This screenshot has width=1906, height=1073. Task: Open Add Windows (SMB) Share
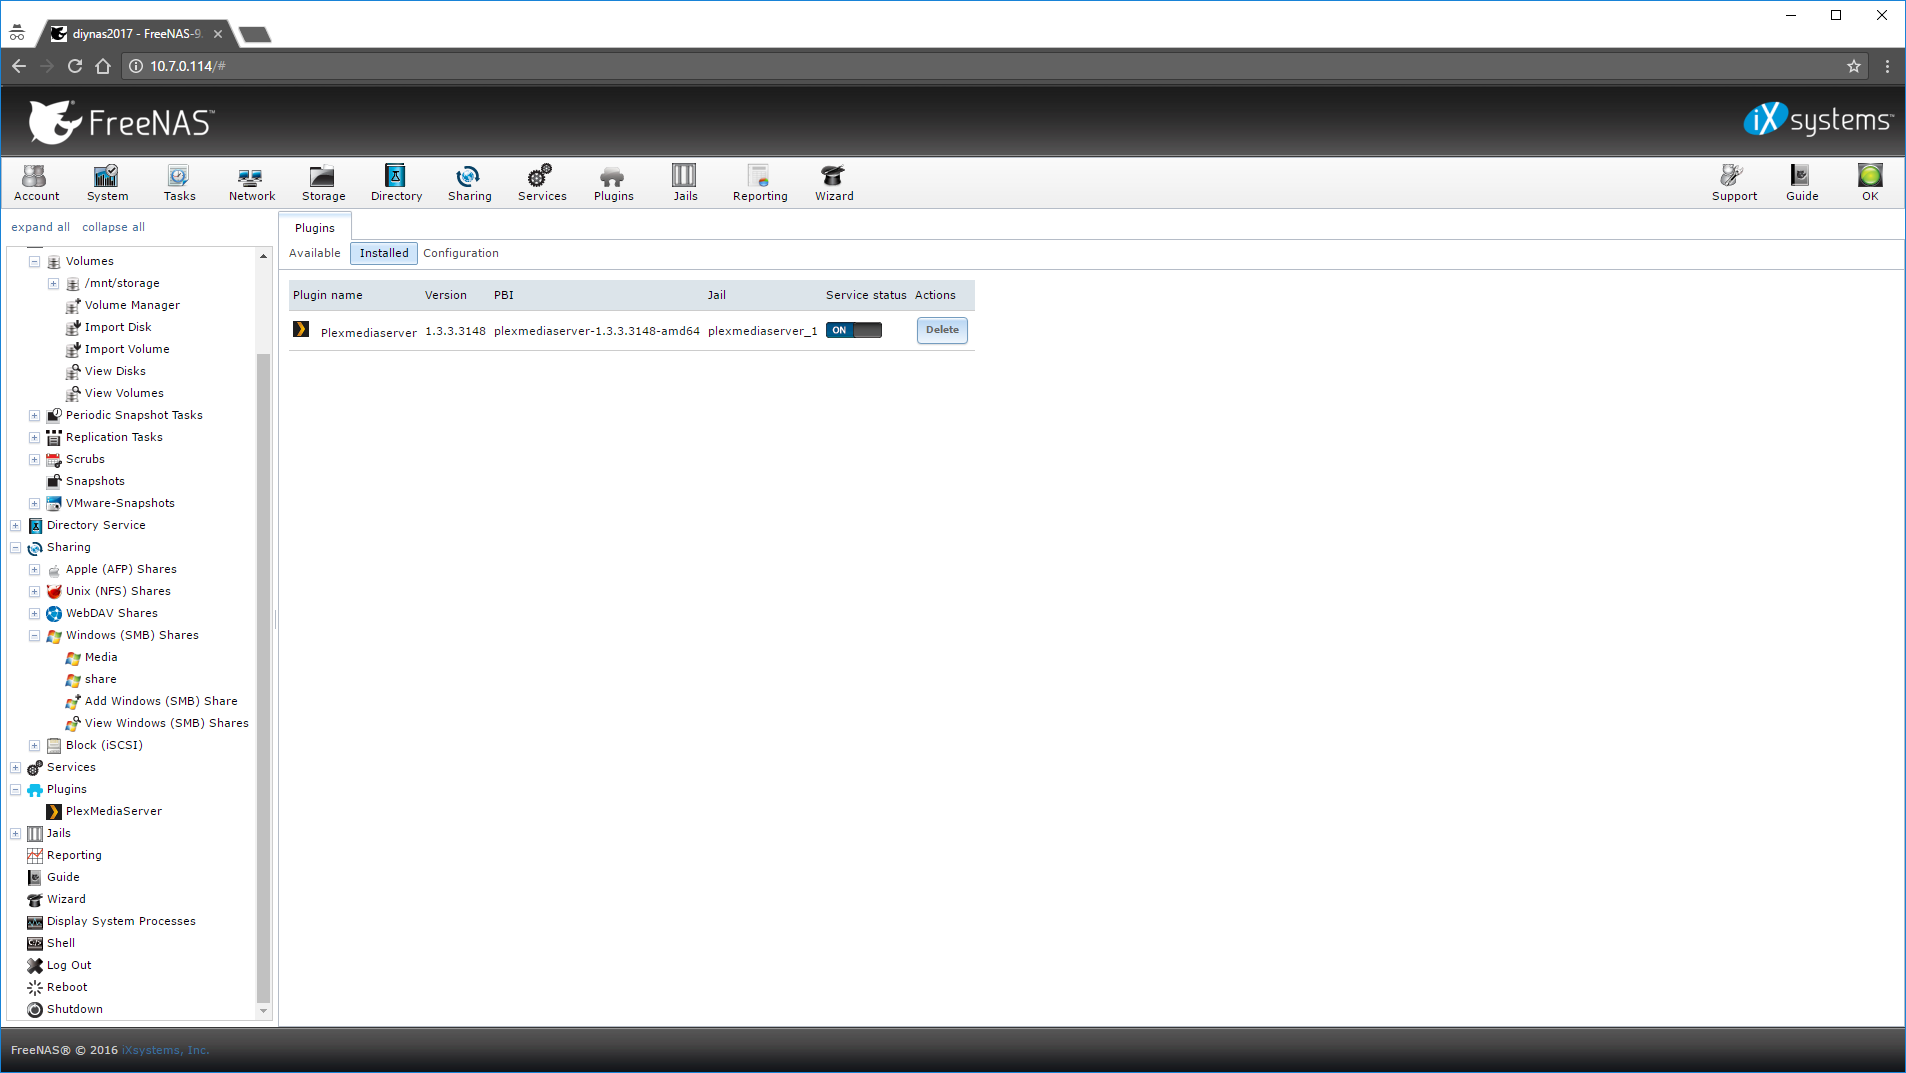[x=161, y=702]
